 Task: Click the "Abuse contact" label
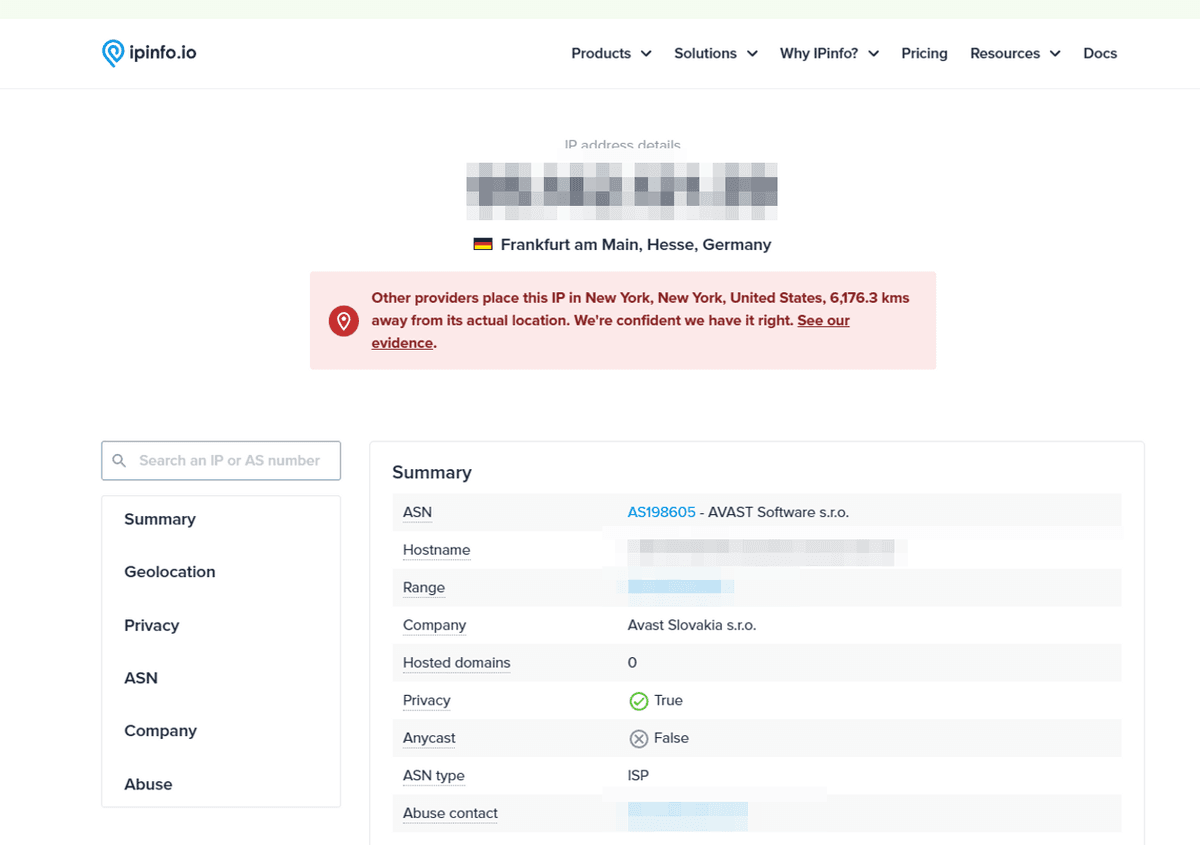(x=450, y=813)
